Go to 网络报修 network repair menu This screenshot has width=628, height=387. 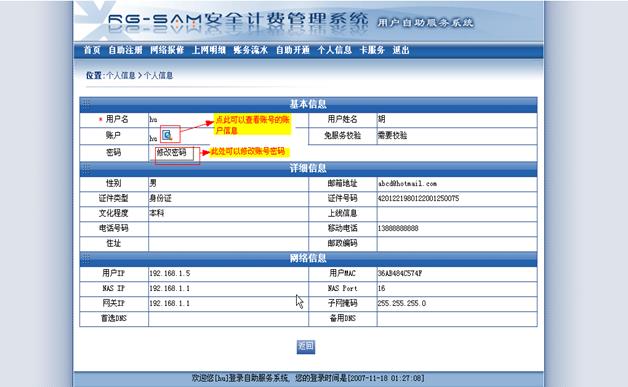[x=167, y=50]
